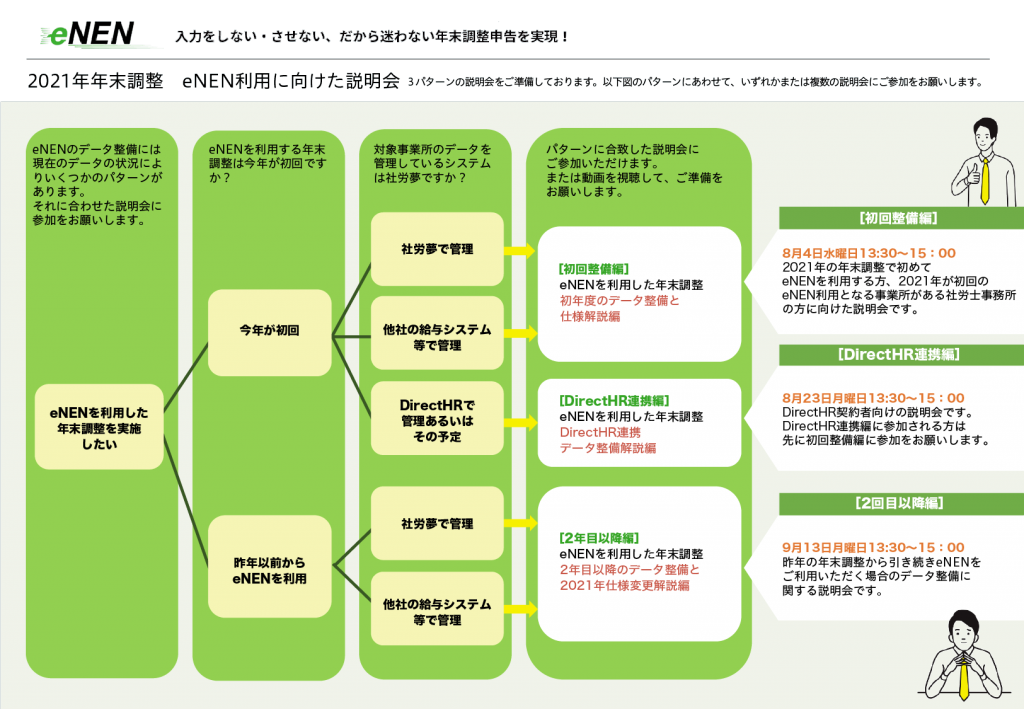Screen dimensions: 1024x709
Task: Open the [2年目以降編] white card
Action: [639, 563]
